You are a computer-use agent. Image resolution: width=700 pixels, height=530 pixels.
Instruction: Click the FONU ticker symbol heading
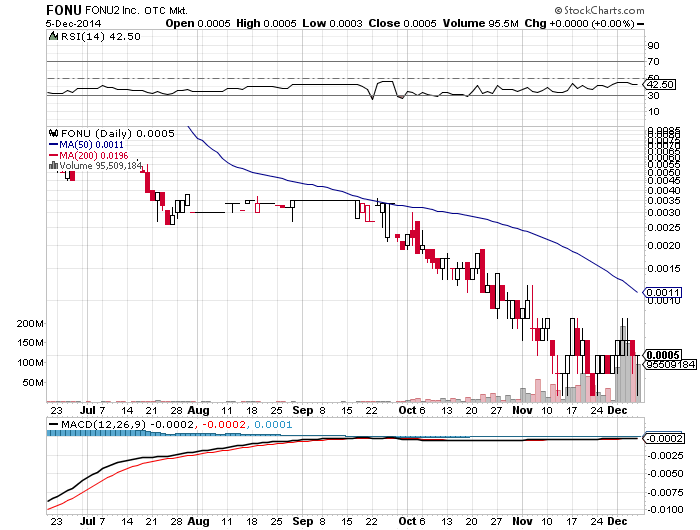pyautogui.click(x=64, y=10)
